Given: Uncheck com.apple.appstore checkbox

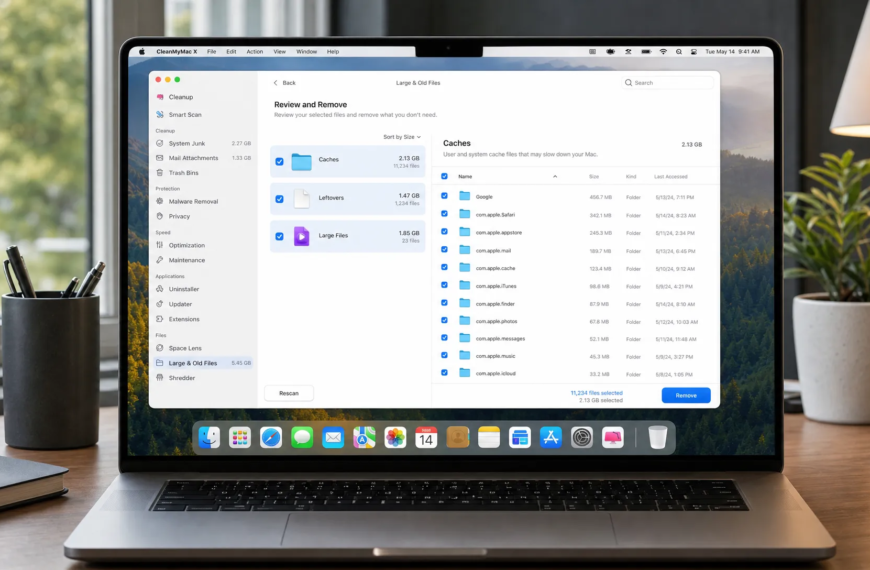Looking at the screenshot, I should [x=444, y=231].
